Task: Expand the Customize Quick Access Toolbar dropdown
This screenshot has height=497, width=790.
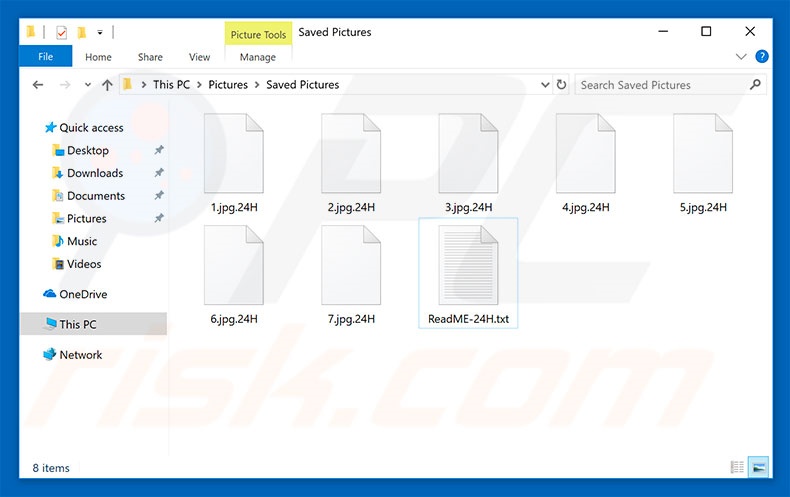Action: click(x=100, y=33)
